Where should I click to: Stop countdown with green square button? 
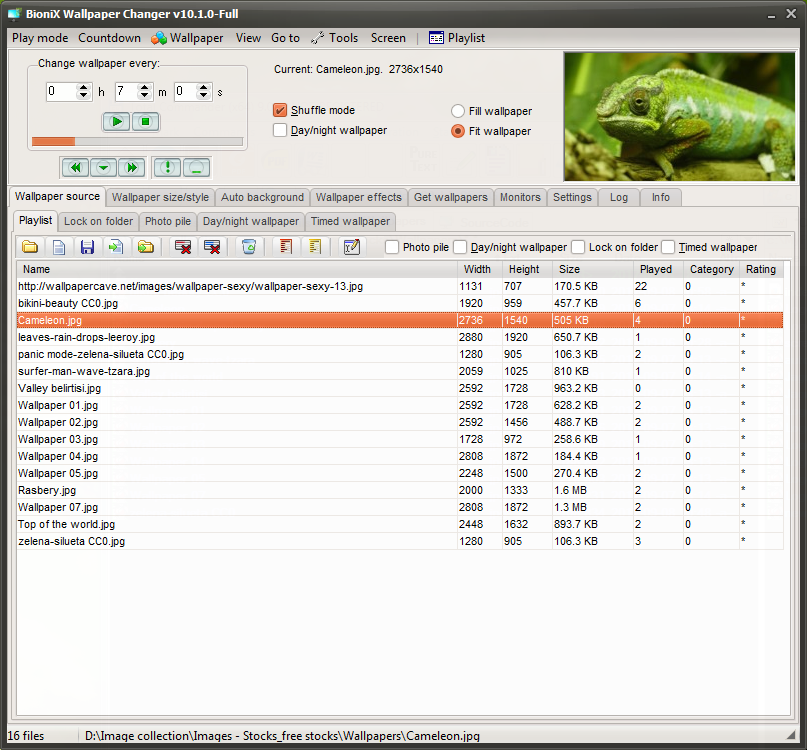[146, 122]
